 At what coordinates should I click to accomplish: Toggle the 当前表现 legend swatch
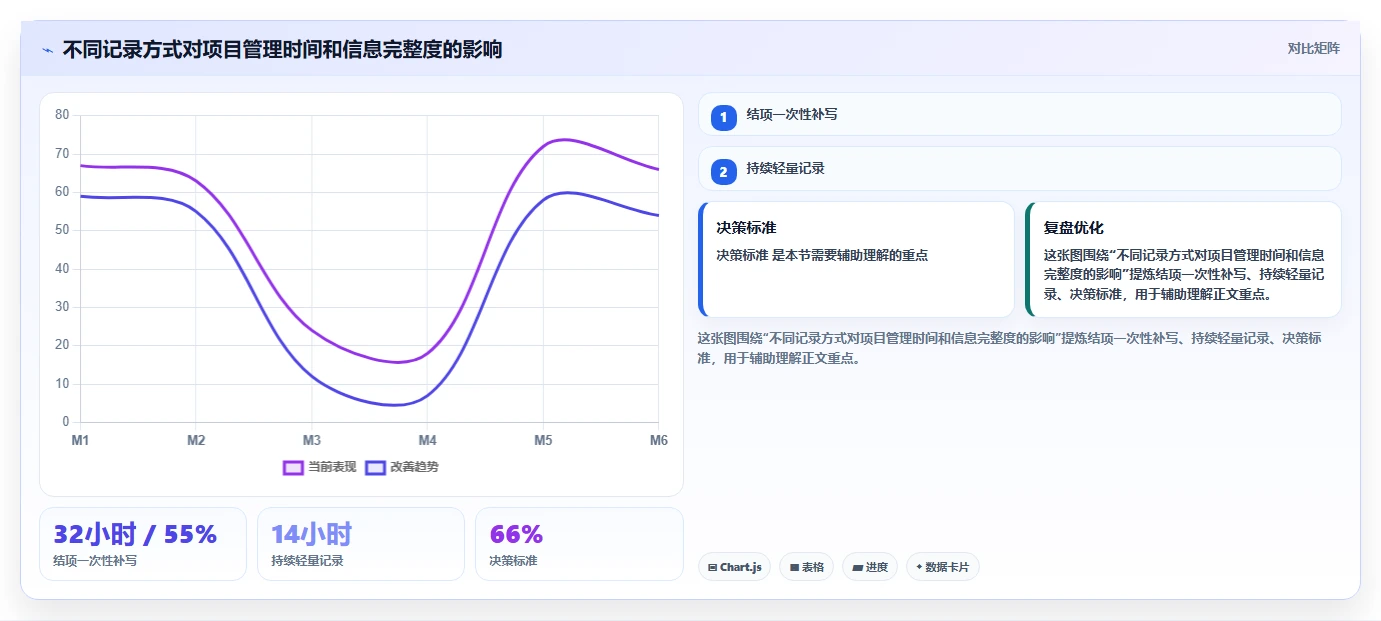click(293, 467)
